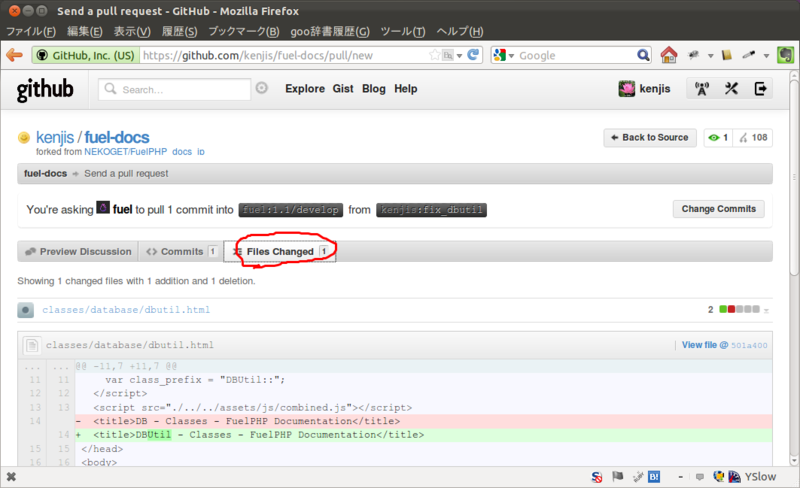Screen dimensions: 800x488
Task: Select head branch kenjis:fix_dbutil
Action: pyautogui.click(x=431, y=210)
